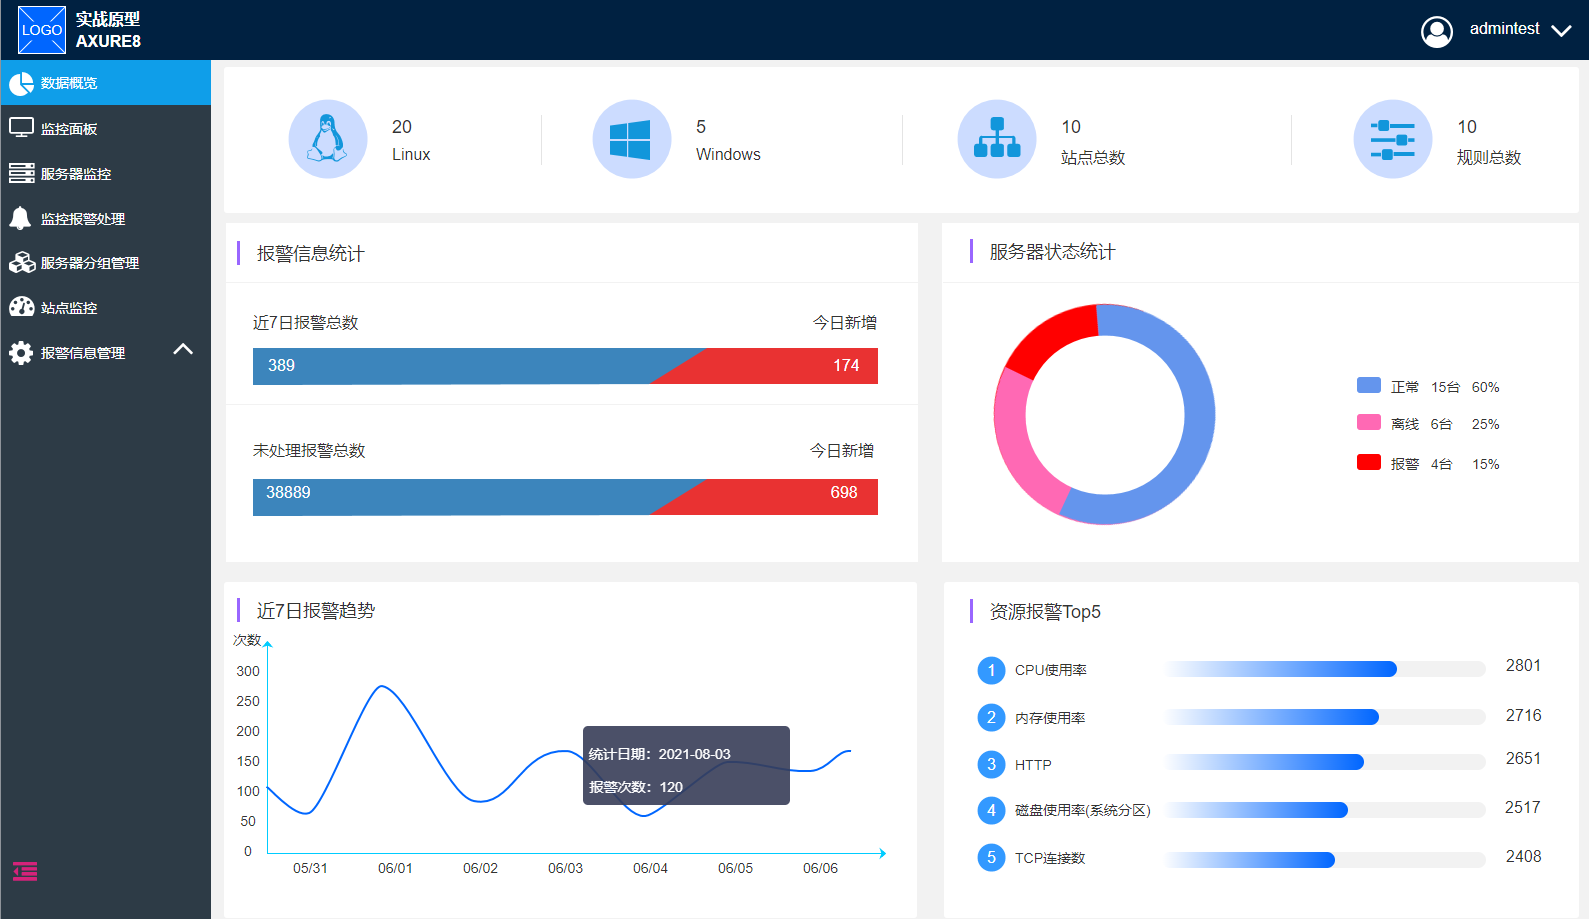Click the number 4 badge for 磁盘使用率
Screen dimensions: 1589x919
pyautogui.click(x=991, y=810)
